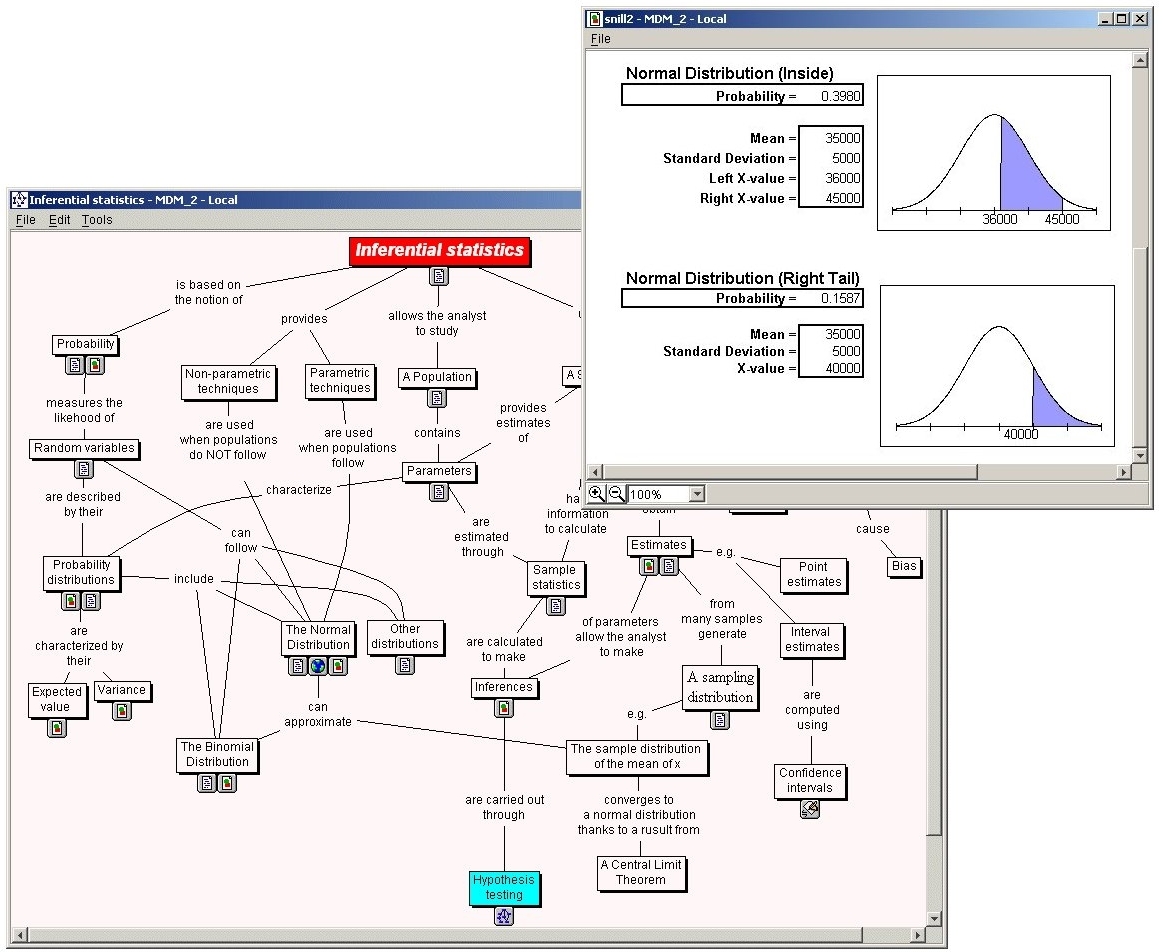Click the 'Normal Distribution (Right Tail)' heading
Screen dimensions: 1163x952
(x=742, y=278)
